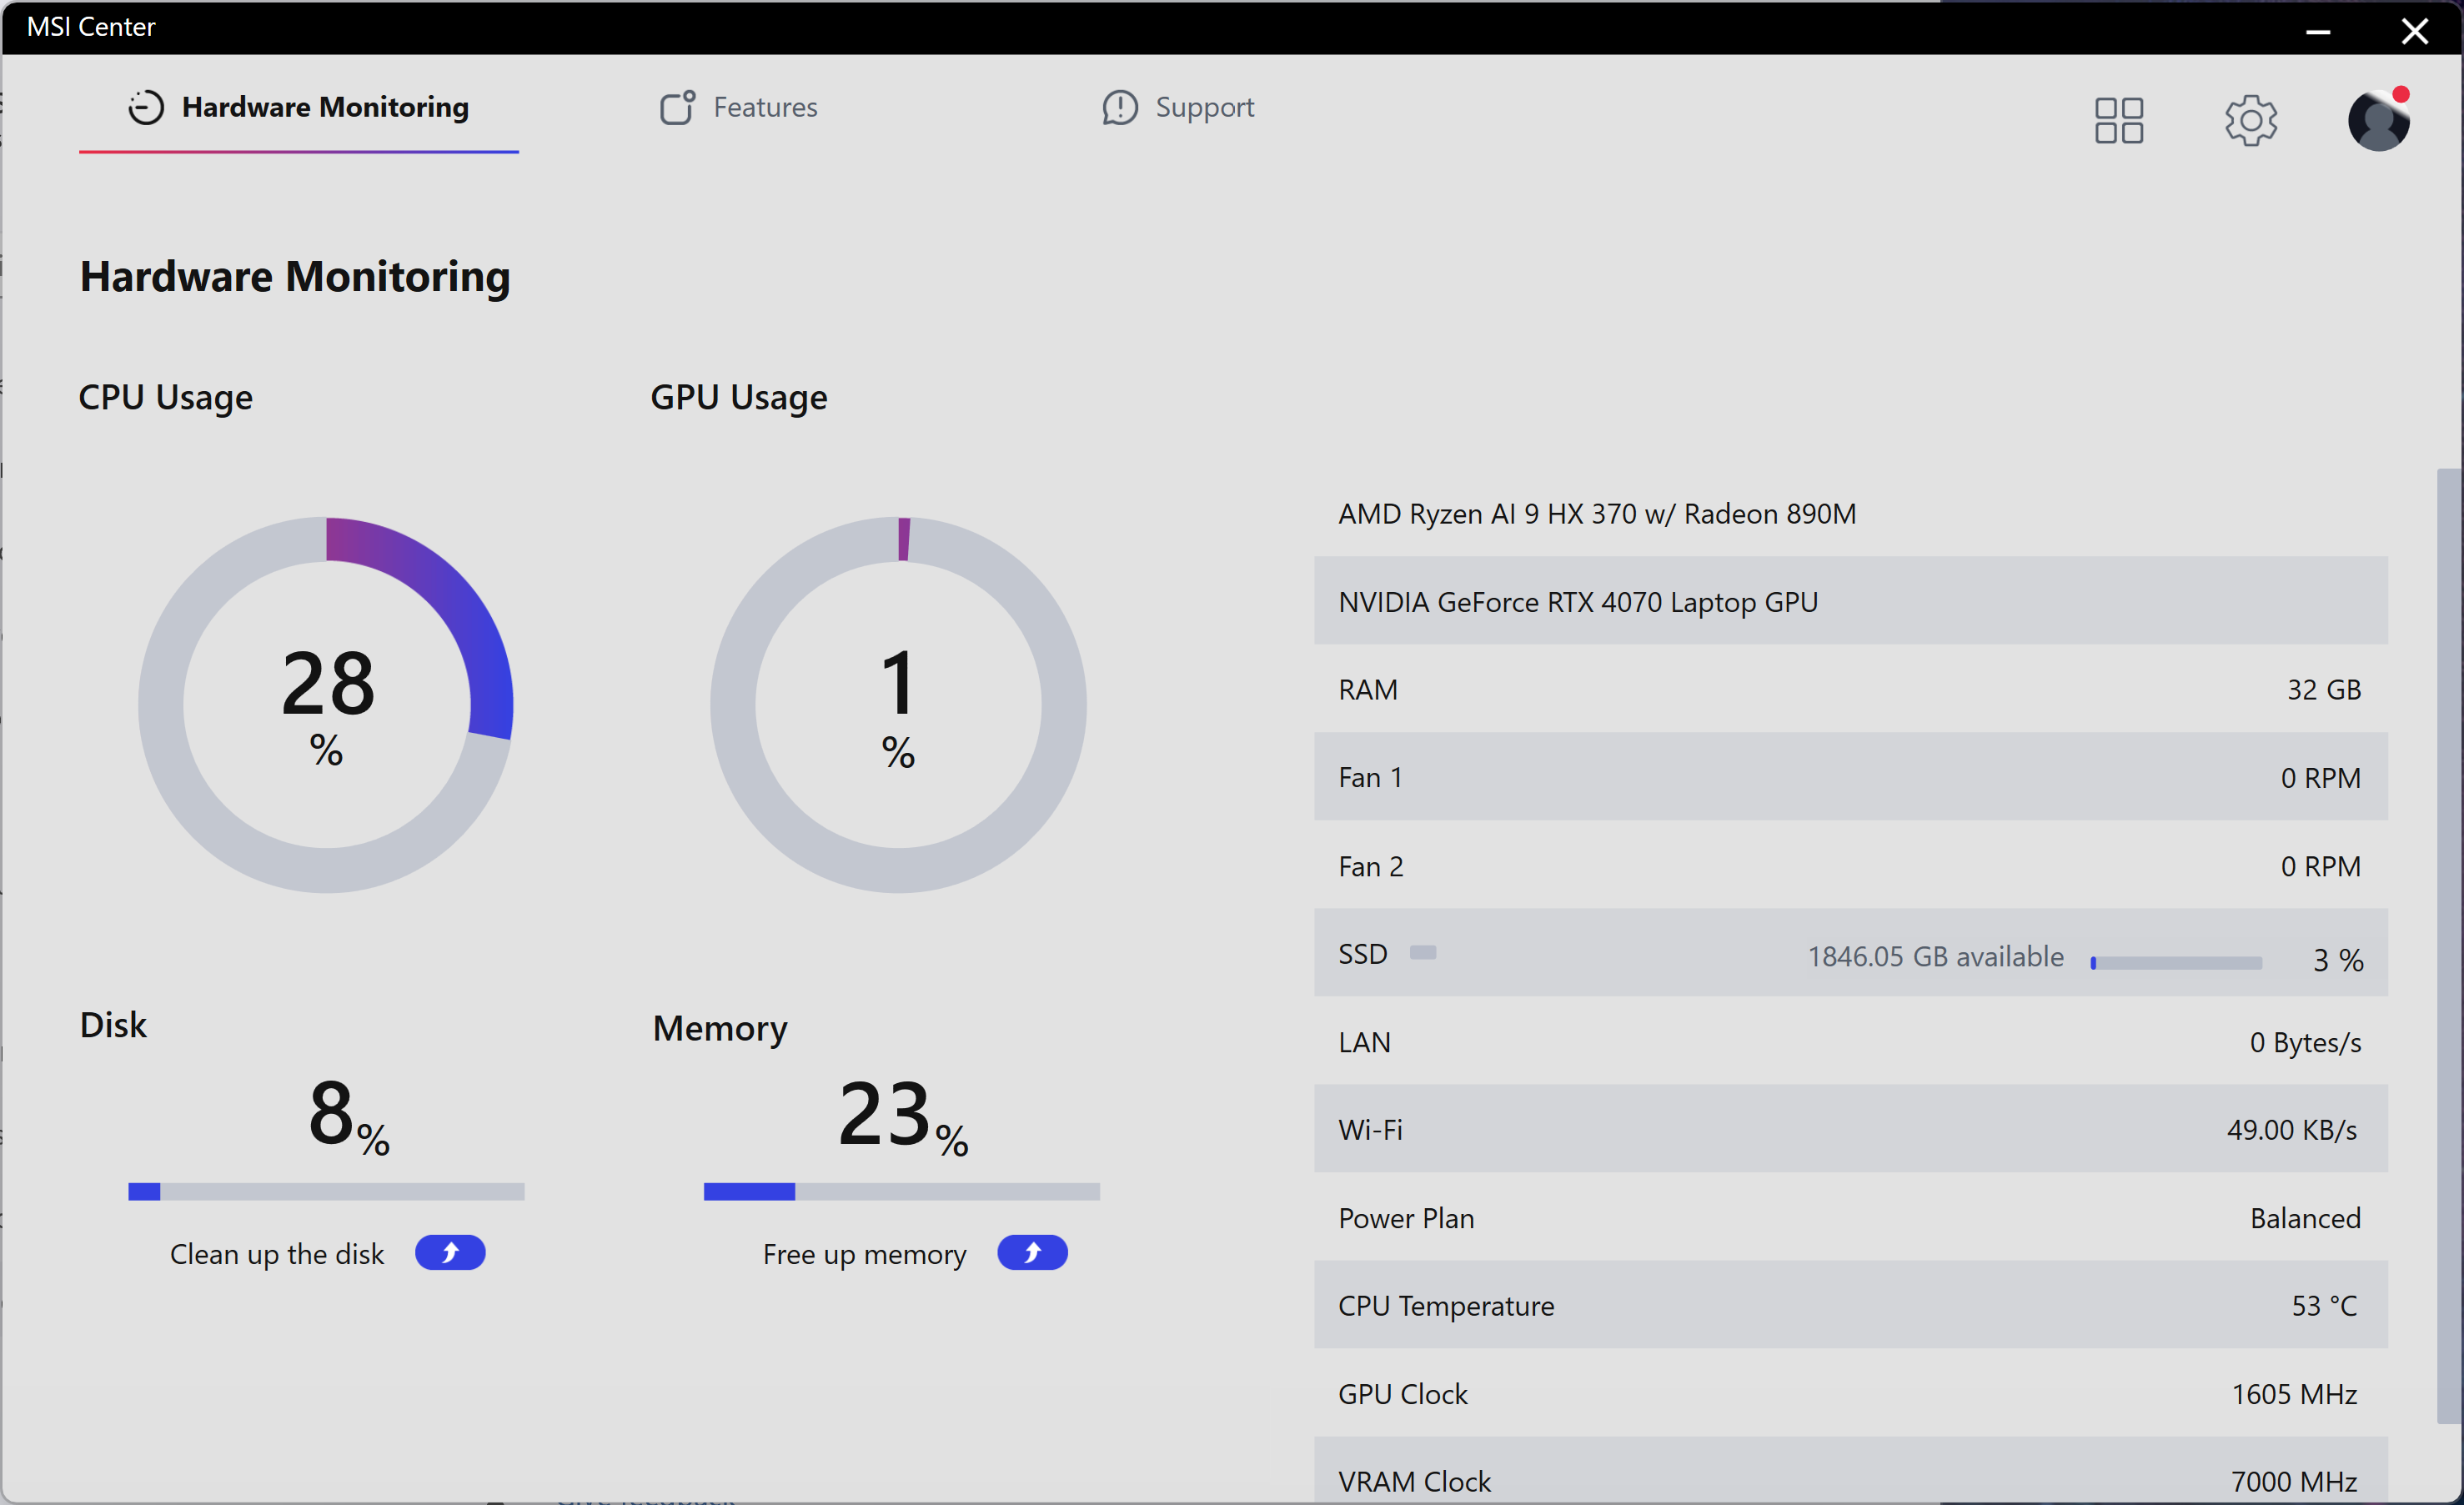Screen dimensions: 2464x1505
Task: Switch to the Support tab
Action: point(1204,107)
